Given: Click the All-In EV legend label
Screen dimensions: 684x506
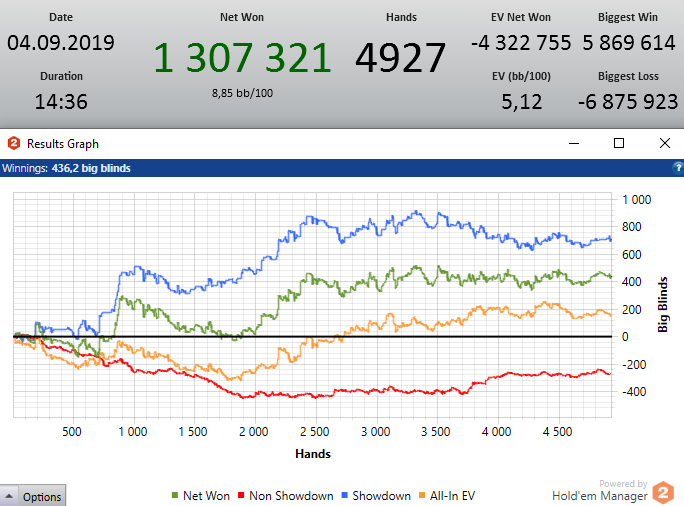Looking at the screenshot, I should tap(452, 496).
